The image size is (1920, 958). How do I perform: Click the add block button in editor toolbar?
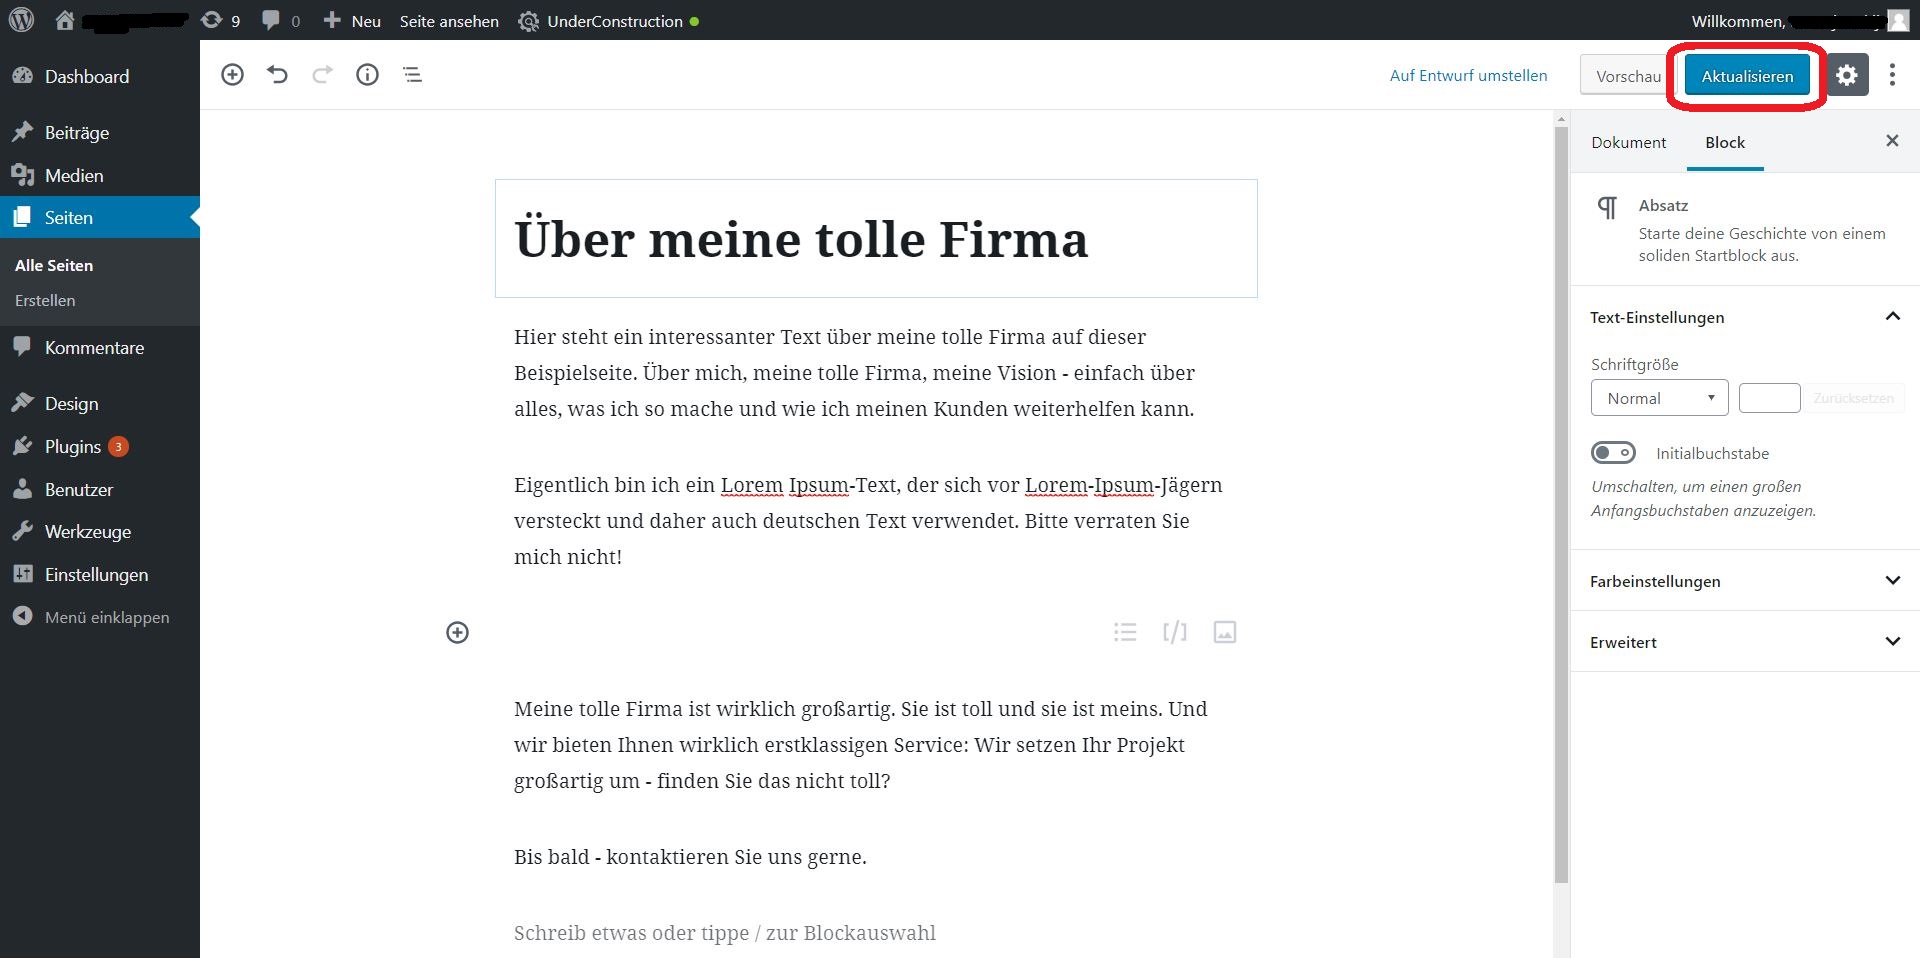pyautogui.click(x=232, y=75)
